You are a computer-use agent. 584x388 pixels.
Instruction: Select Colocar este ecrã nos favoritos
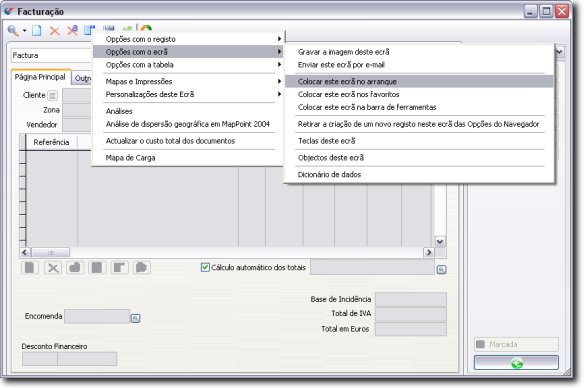coord(419,94)
